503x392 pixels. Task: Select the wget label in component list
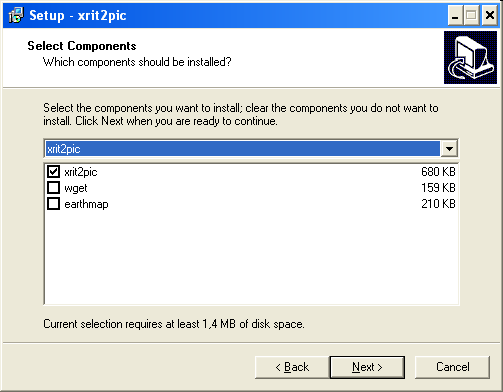tap(76, 188)
